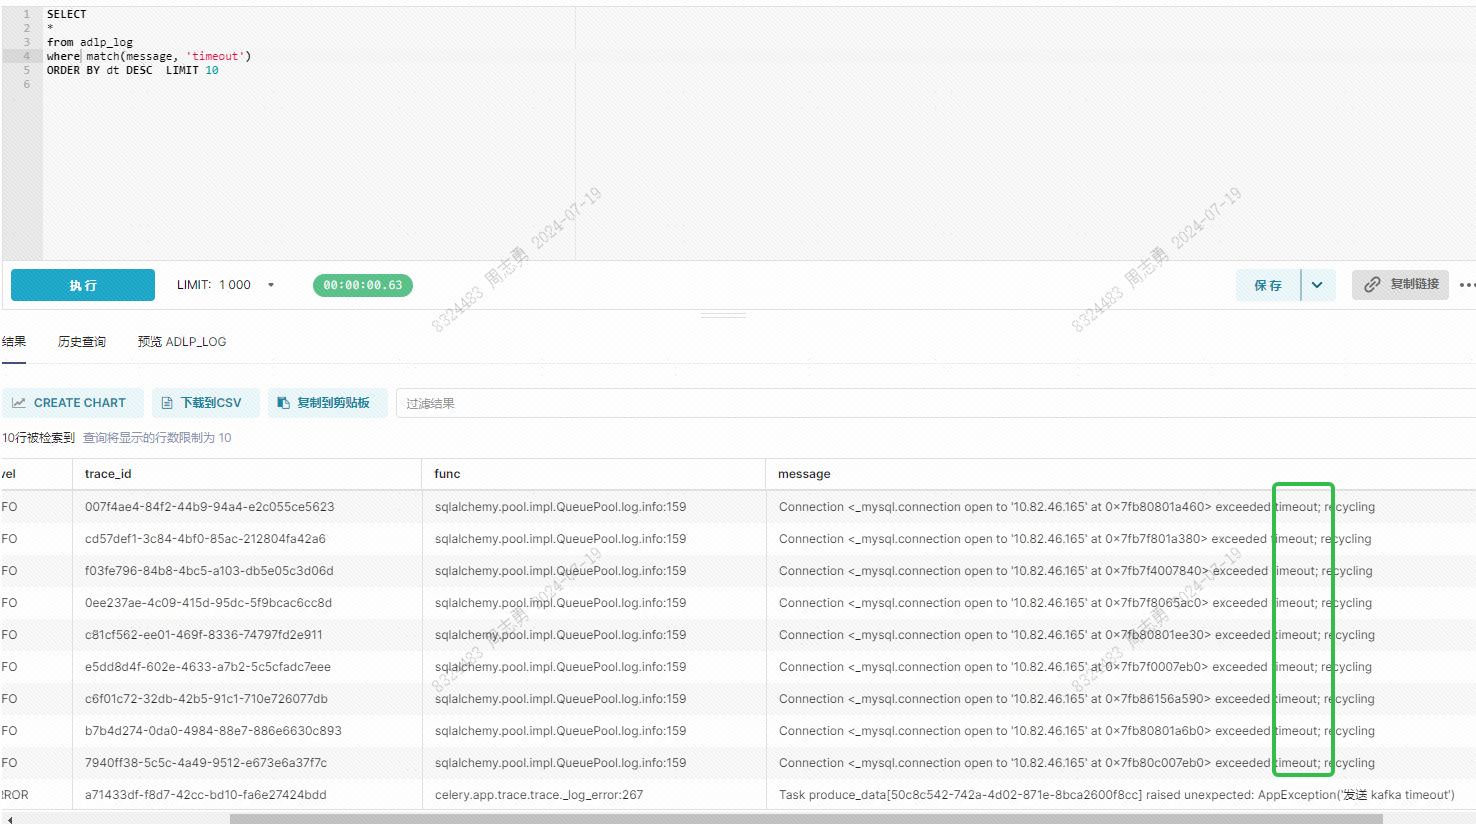Switch to the 历史查询 tab
1476x824 pixels.
82,342
